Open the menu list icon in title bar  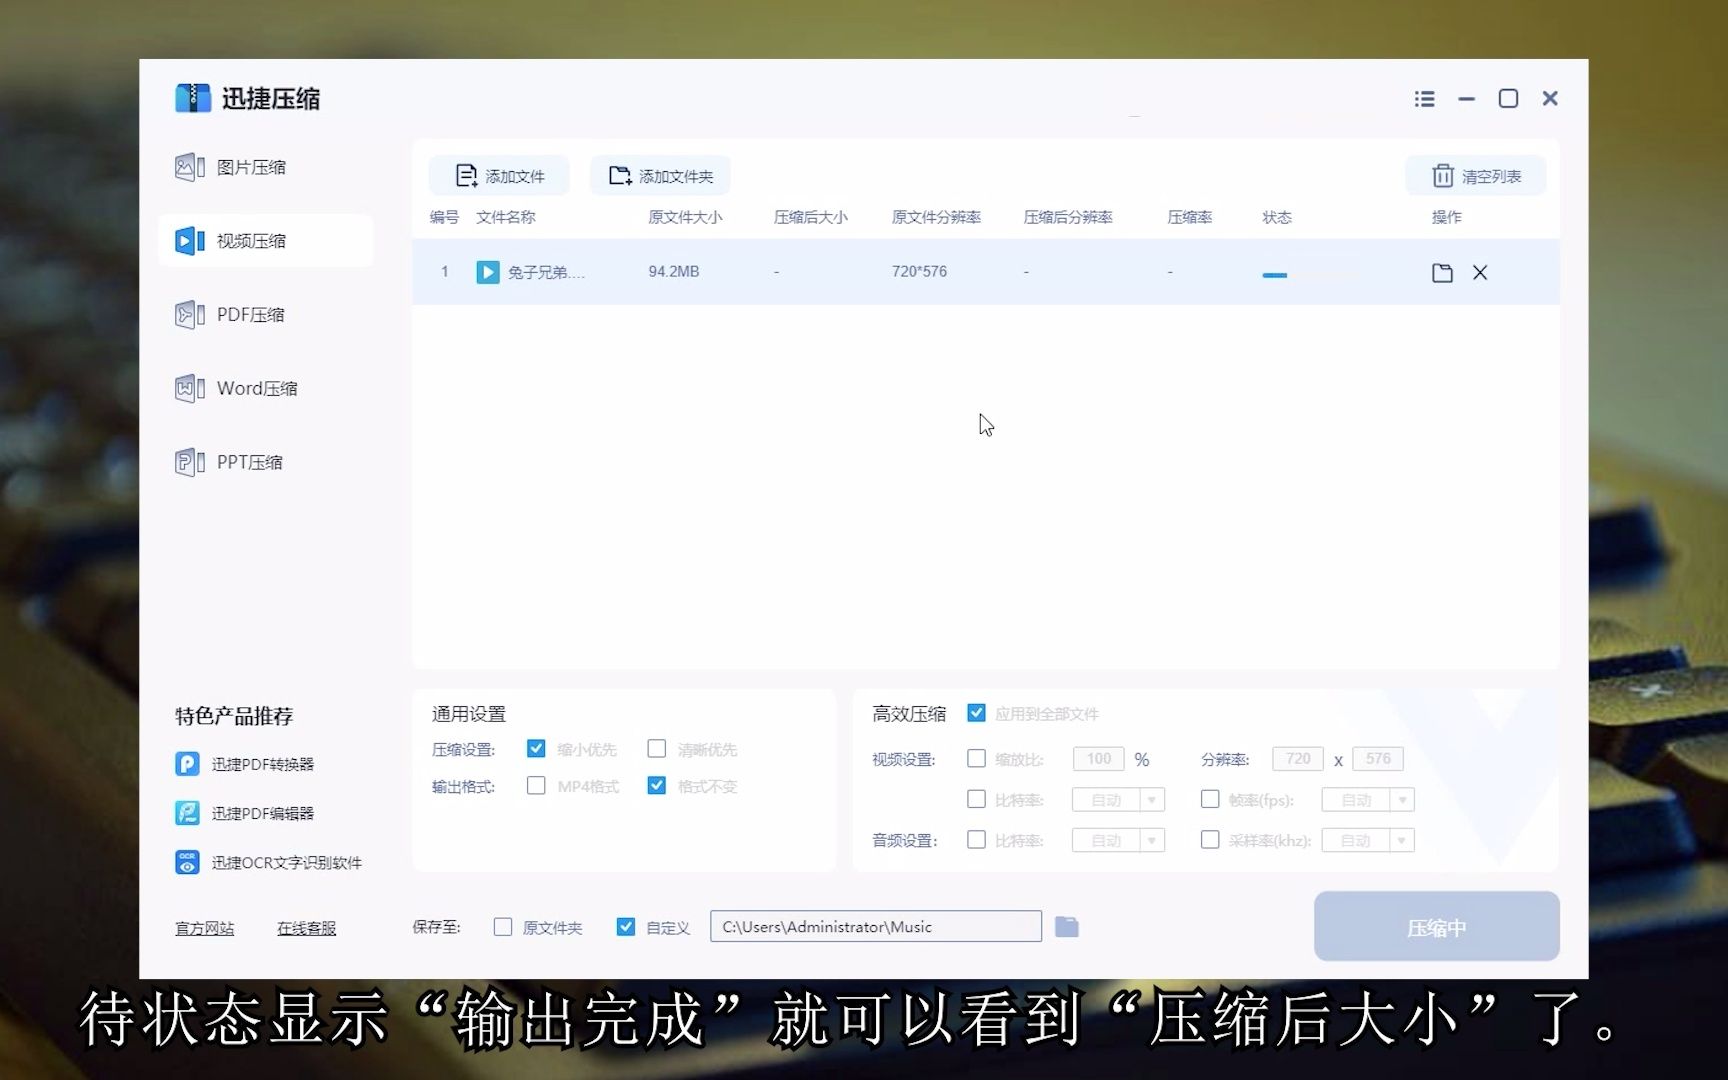(x=1425, y=99)
